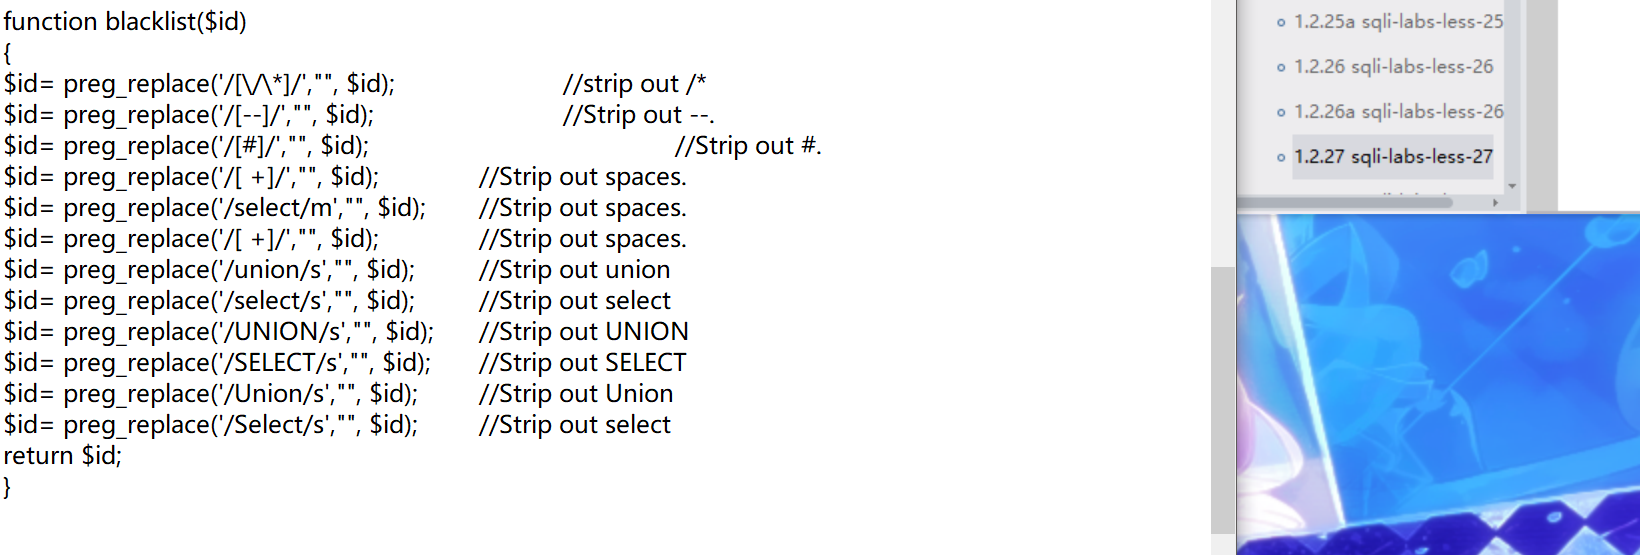This screenshot has width=1640, height=555.
Task: Click the preg_replace '/[--]/' code line
Action: [189, 115]
